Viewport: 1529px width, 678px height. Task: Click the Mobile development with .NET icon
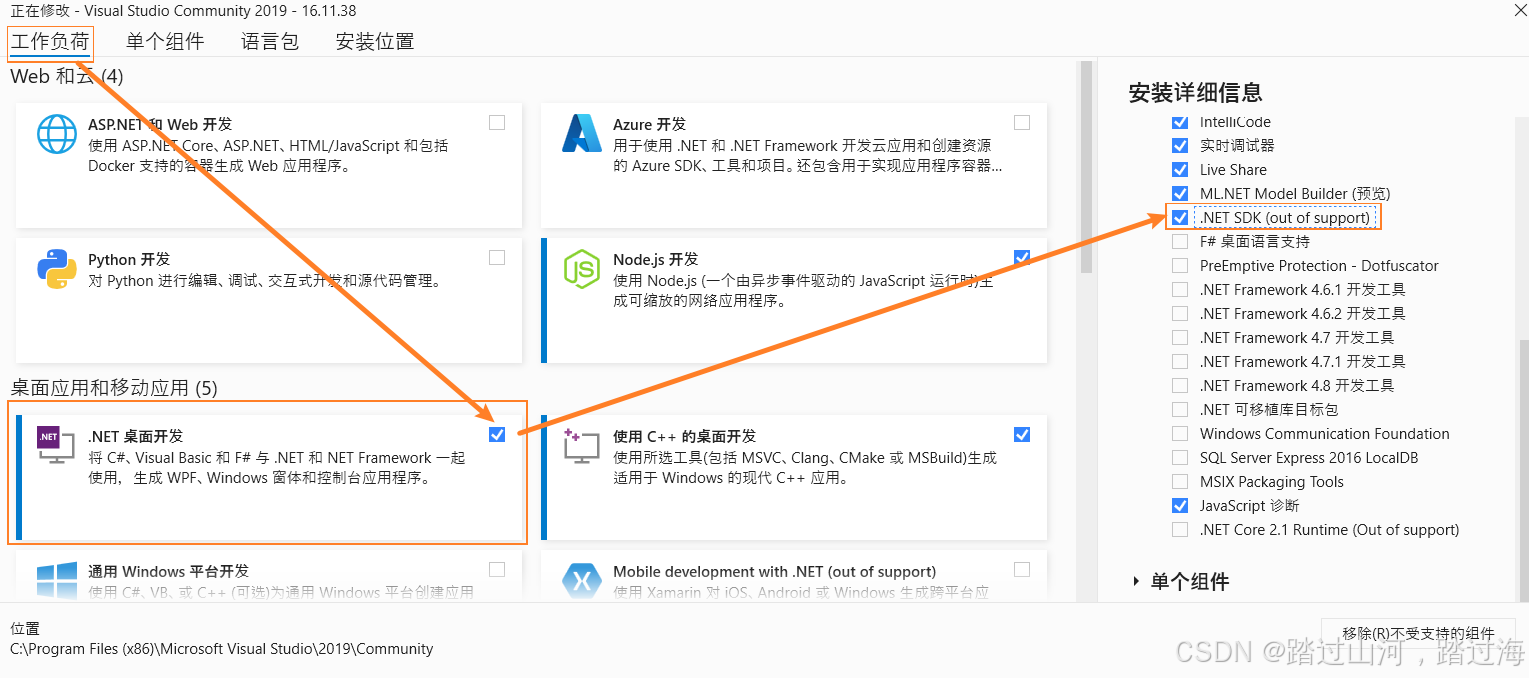[580, 580]
